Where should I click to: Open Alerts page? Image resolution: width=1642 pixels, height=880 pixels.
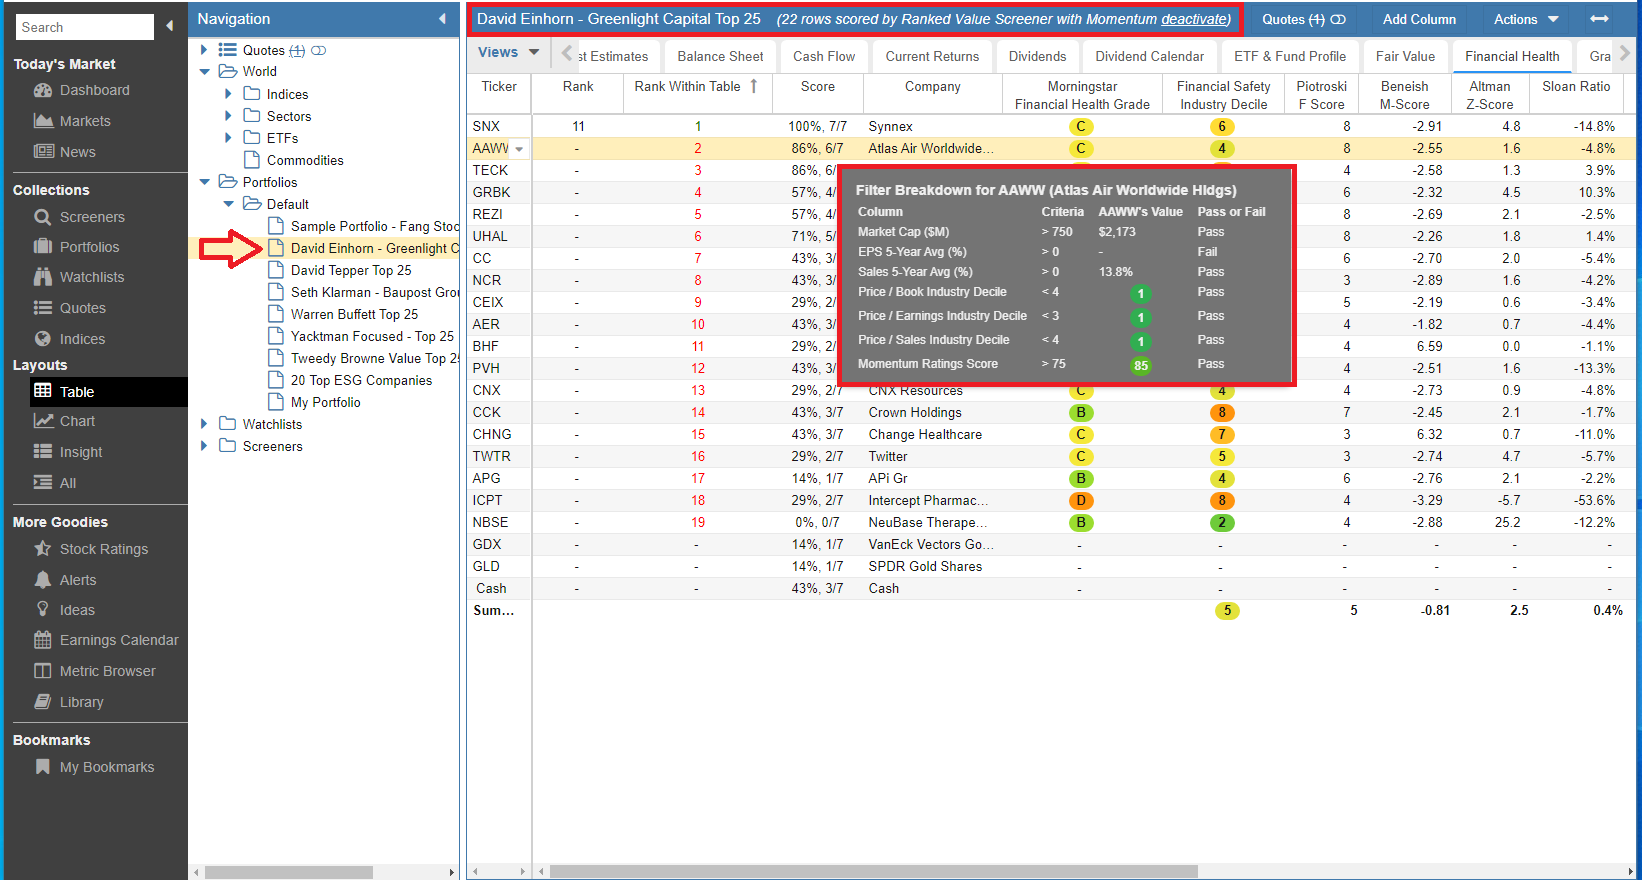click(x=78, y=580)
